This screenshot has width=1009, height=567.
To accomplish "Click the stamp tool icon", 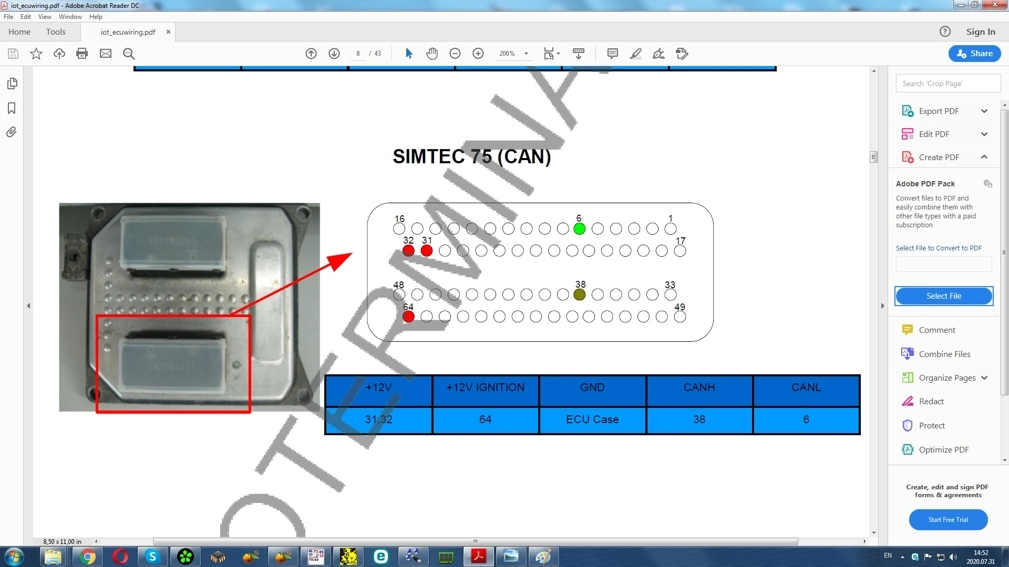I will 682,53.
